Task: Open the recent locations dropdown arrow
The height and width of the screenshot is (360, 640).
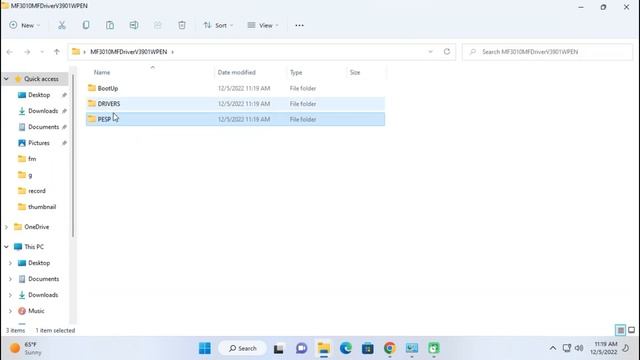Action: click(42, 52)
